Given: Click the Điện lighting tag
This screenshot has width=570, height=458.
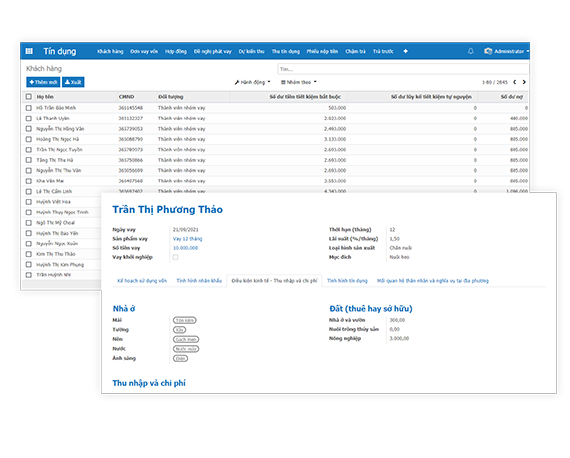Looking at the screenshot, I should [x=180, y=358].
